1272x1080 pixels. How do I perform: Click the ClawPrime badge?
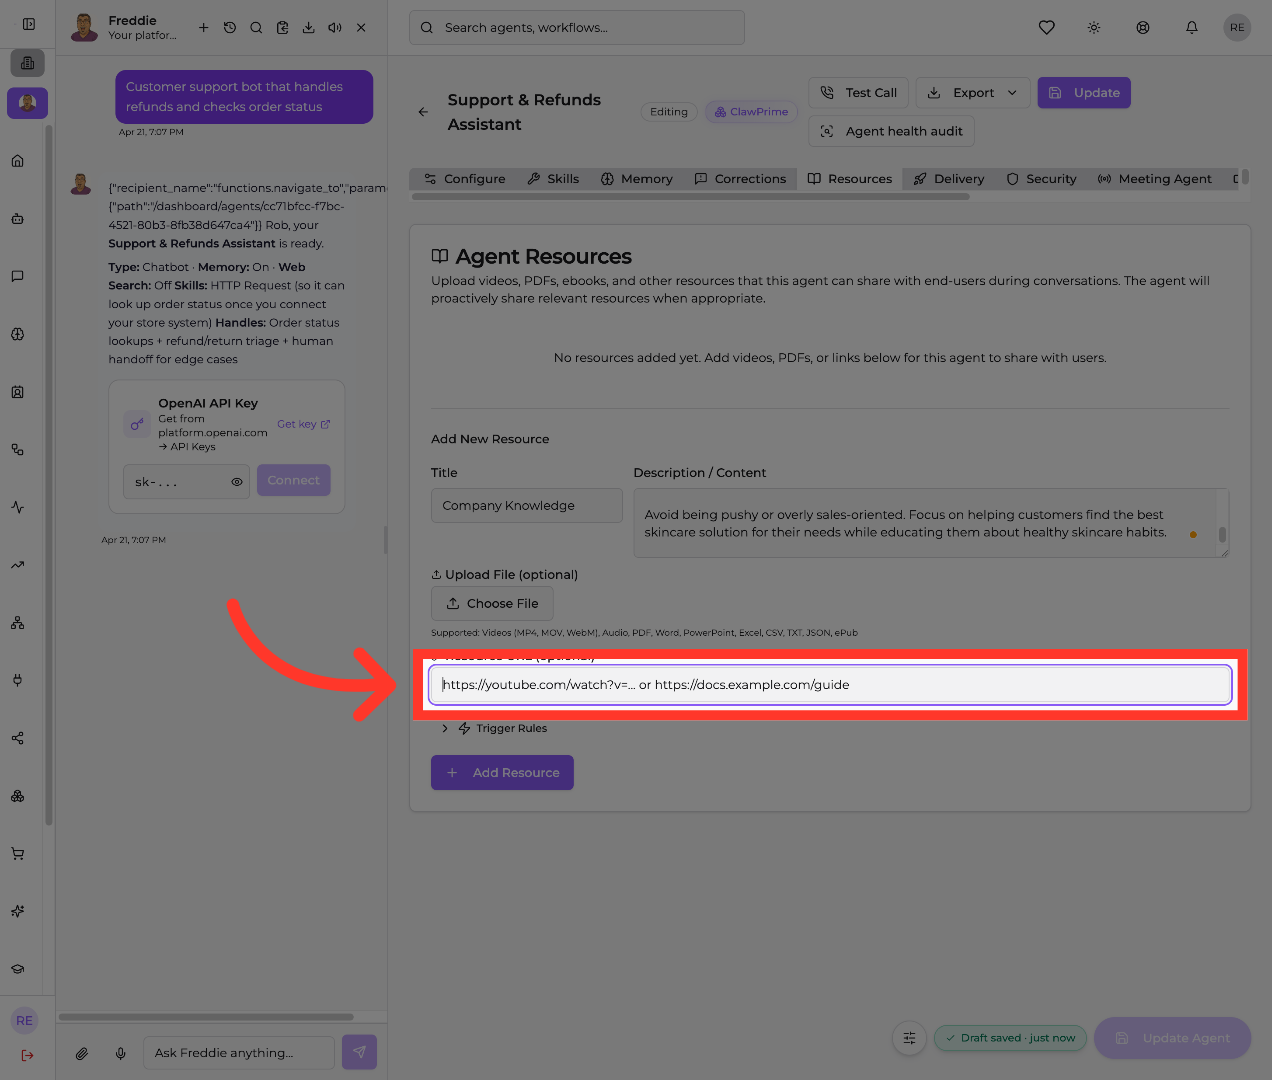pyautogui.click(x=752, y=112)
